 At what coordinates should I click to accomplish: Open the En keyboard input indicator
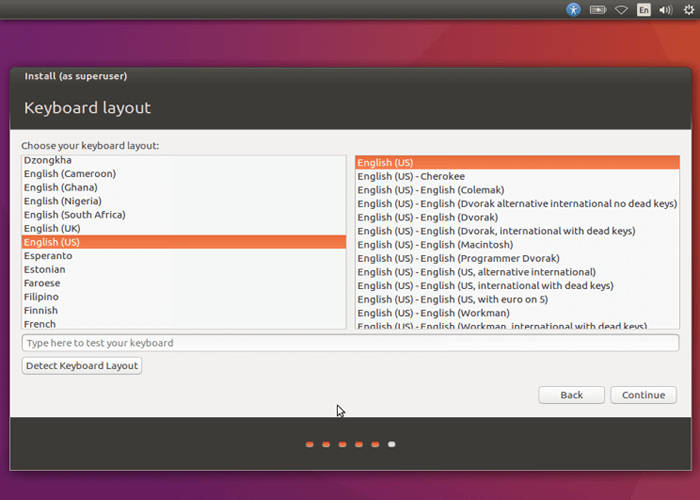tap(643, 9)
